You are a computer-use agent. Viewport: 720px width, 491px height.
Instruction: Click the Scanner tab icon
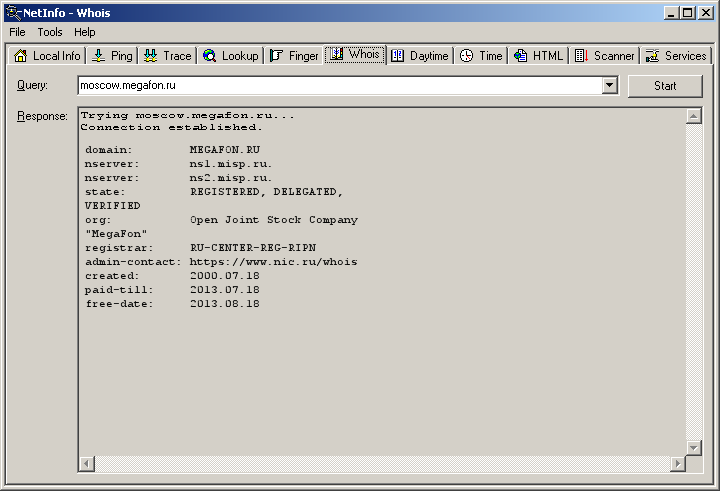581,56
